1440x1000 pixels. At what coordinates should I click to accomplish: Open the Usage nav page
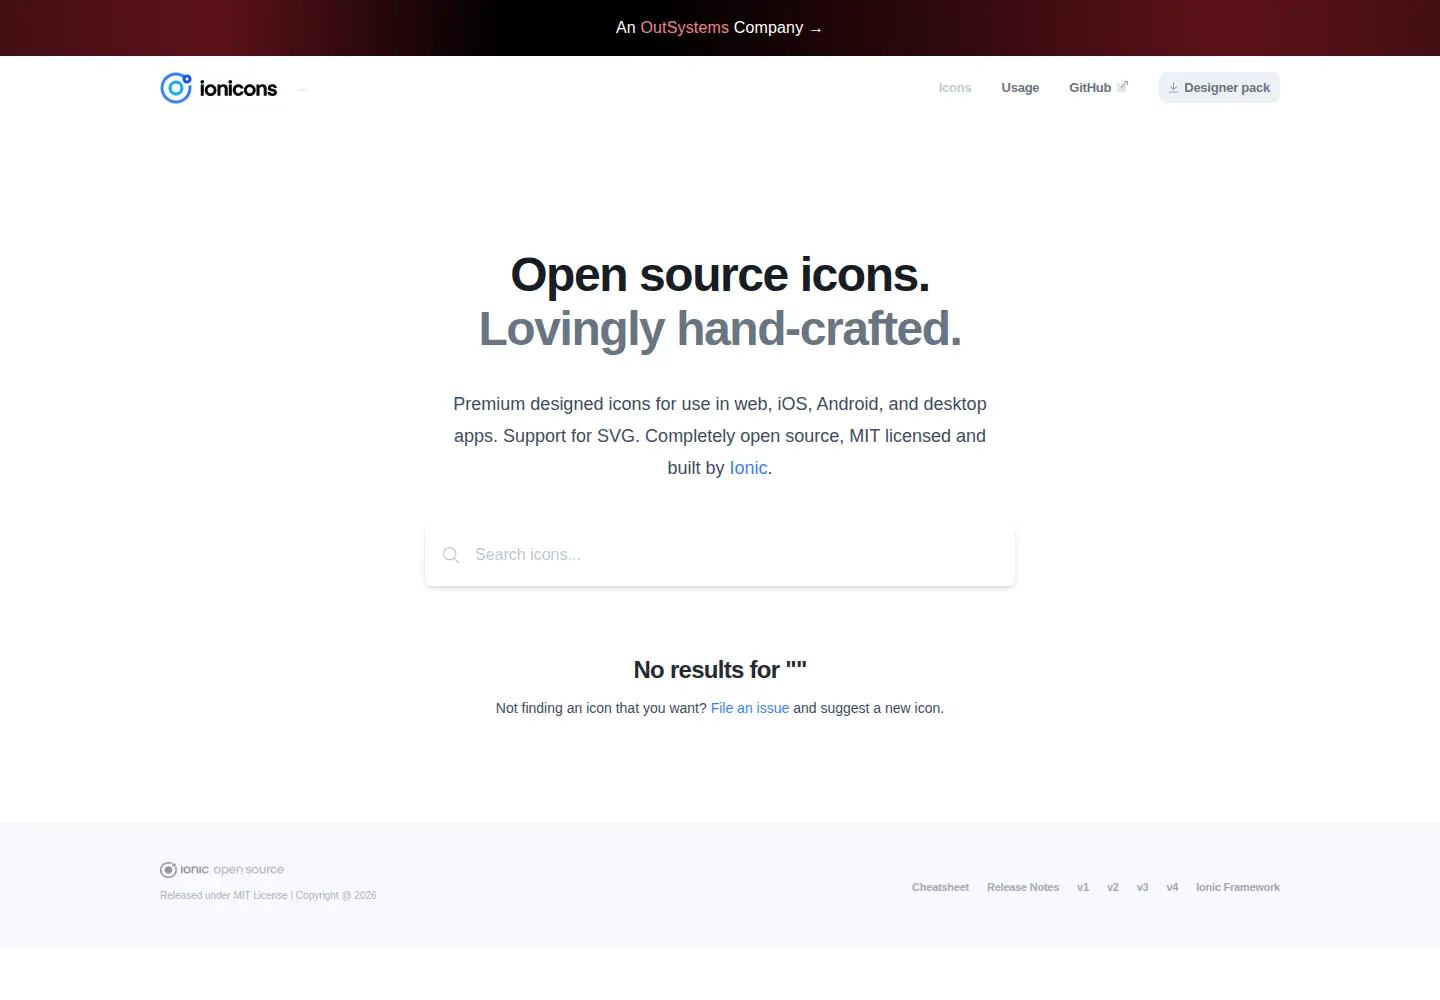coord(1020,88)
